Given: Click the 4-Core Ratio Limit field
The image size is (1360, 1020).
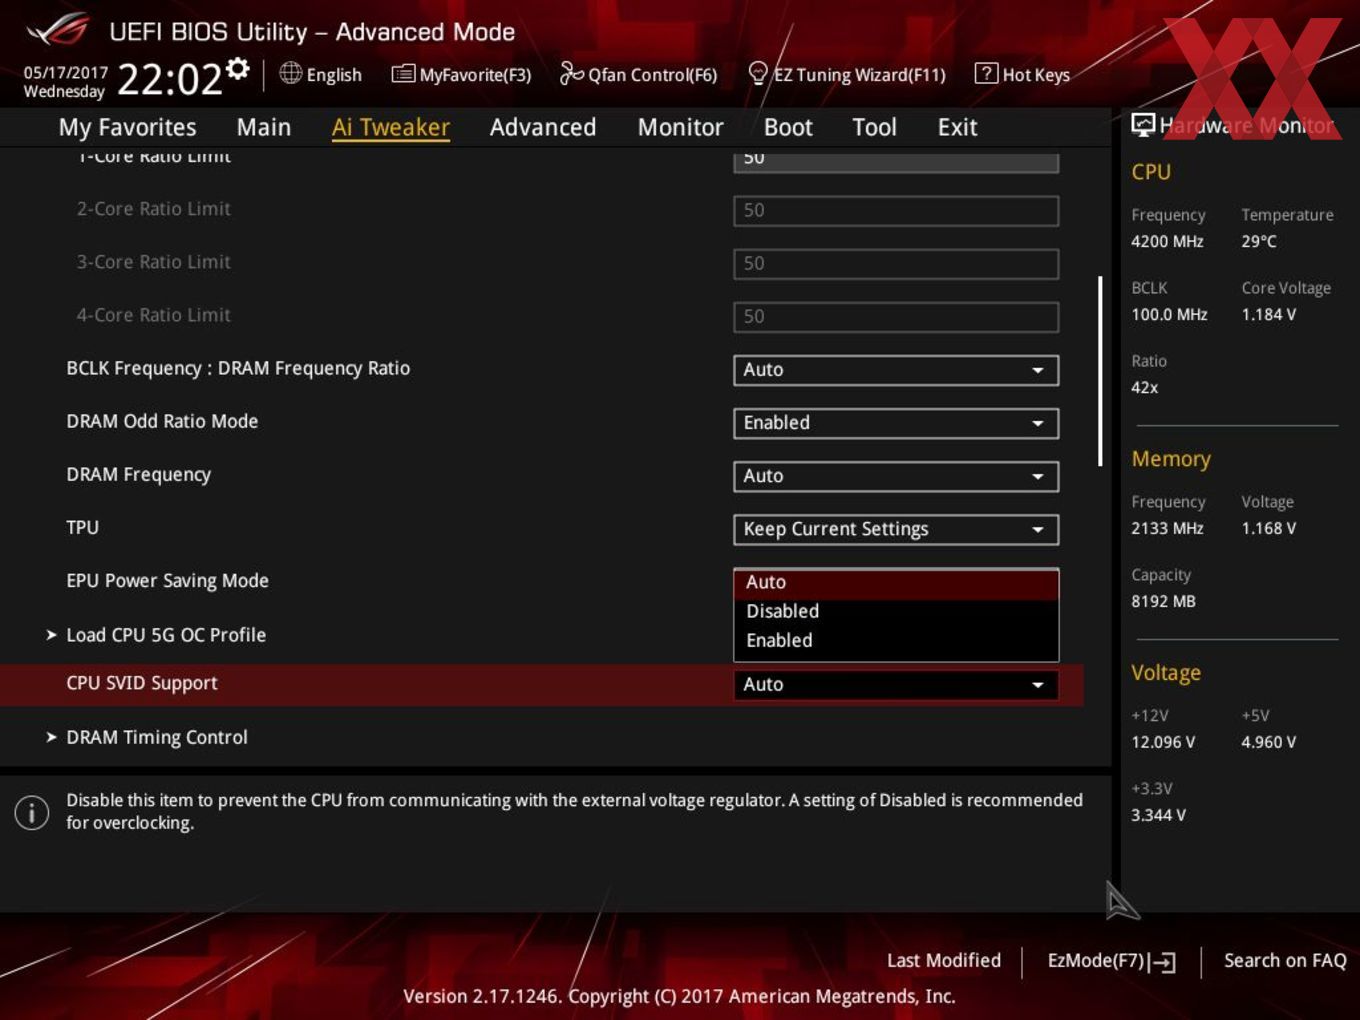Looking at the screenshot, I should tap(896, 317).
